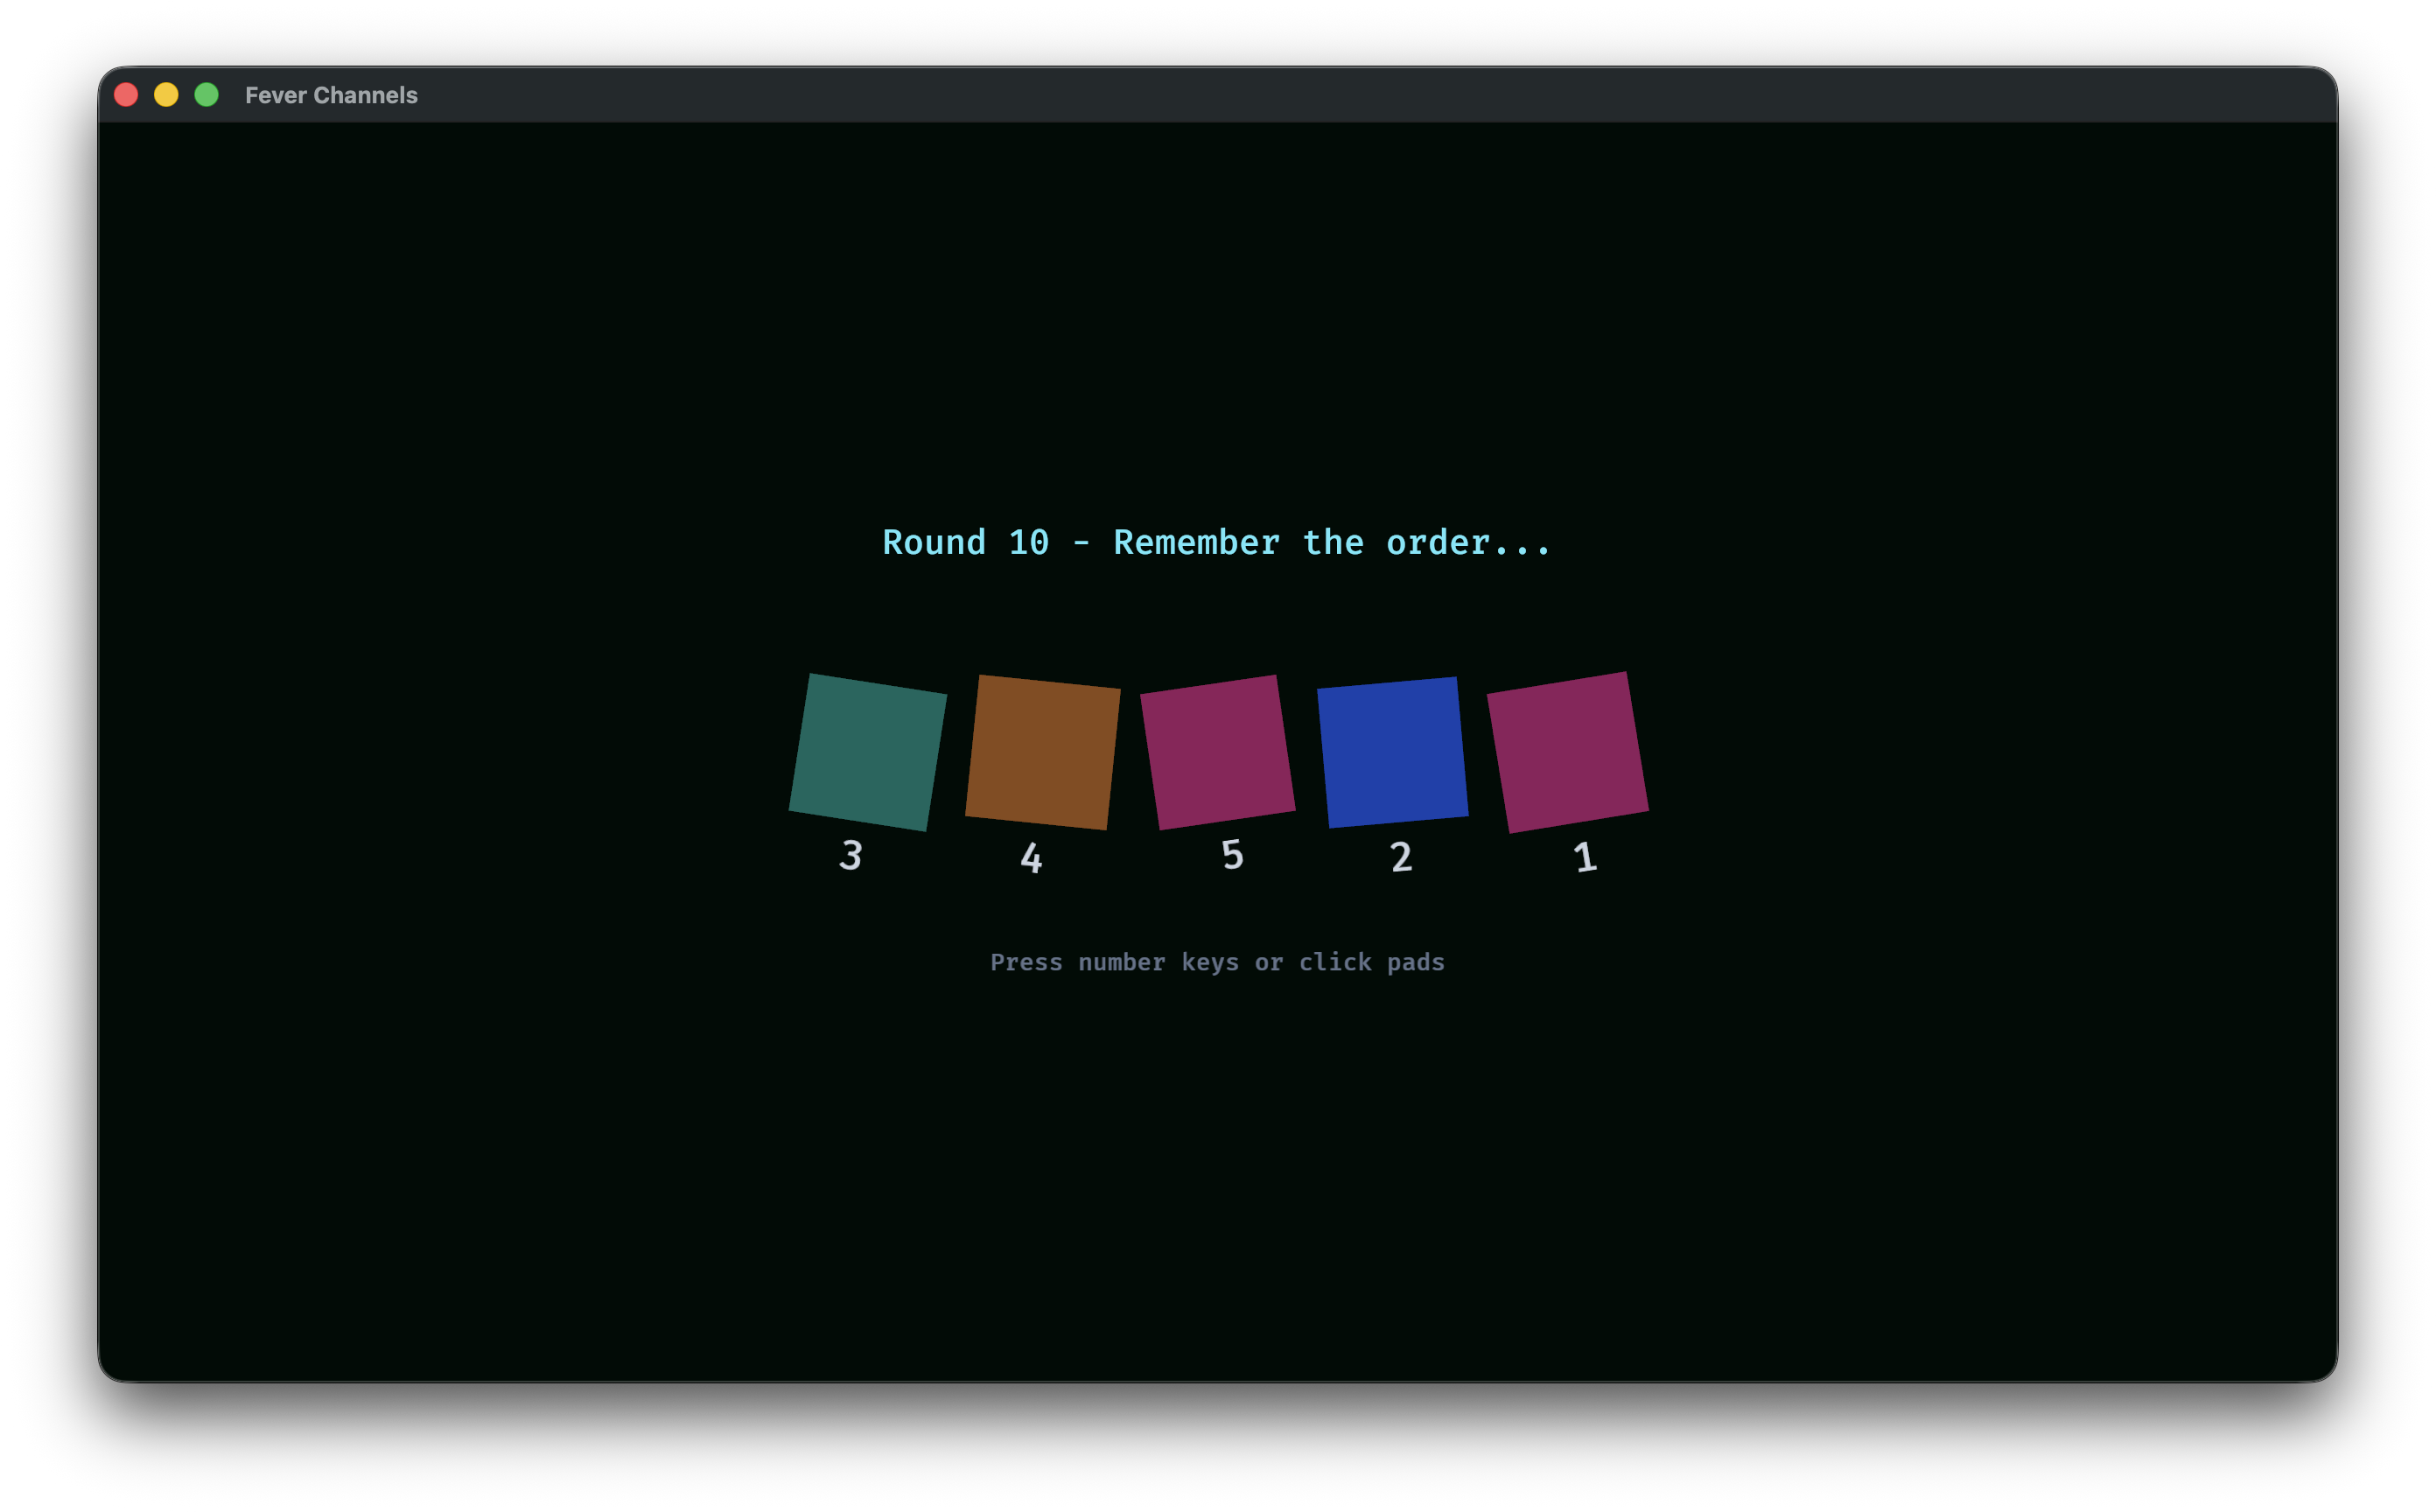This screenshot has width=2436, height=1512.
Task: Click the words 'click pads' in hint
Action: (1371, 962)
